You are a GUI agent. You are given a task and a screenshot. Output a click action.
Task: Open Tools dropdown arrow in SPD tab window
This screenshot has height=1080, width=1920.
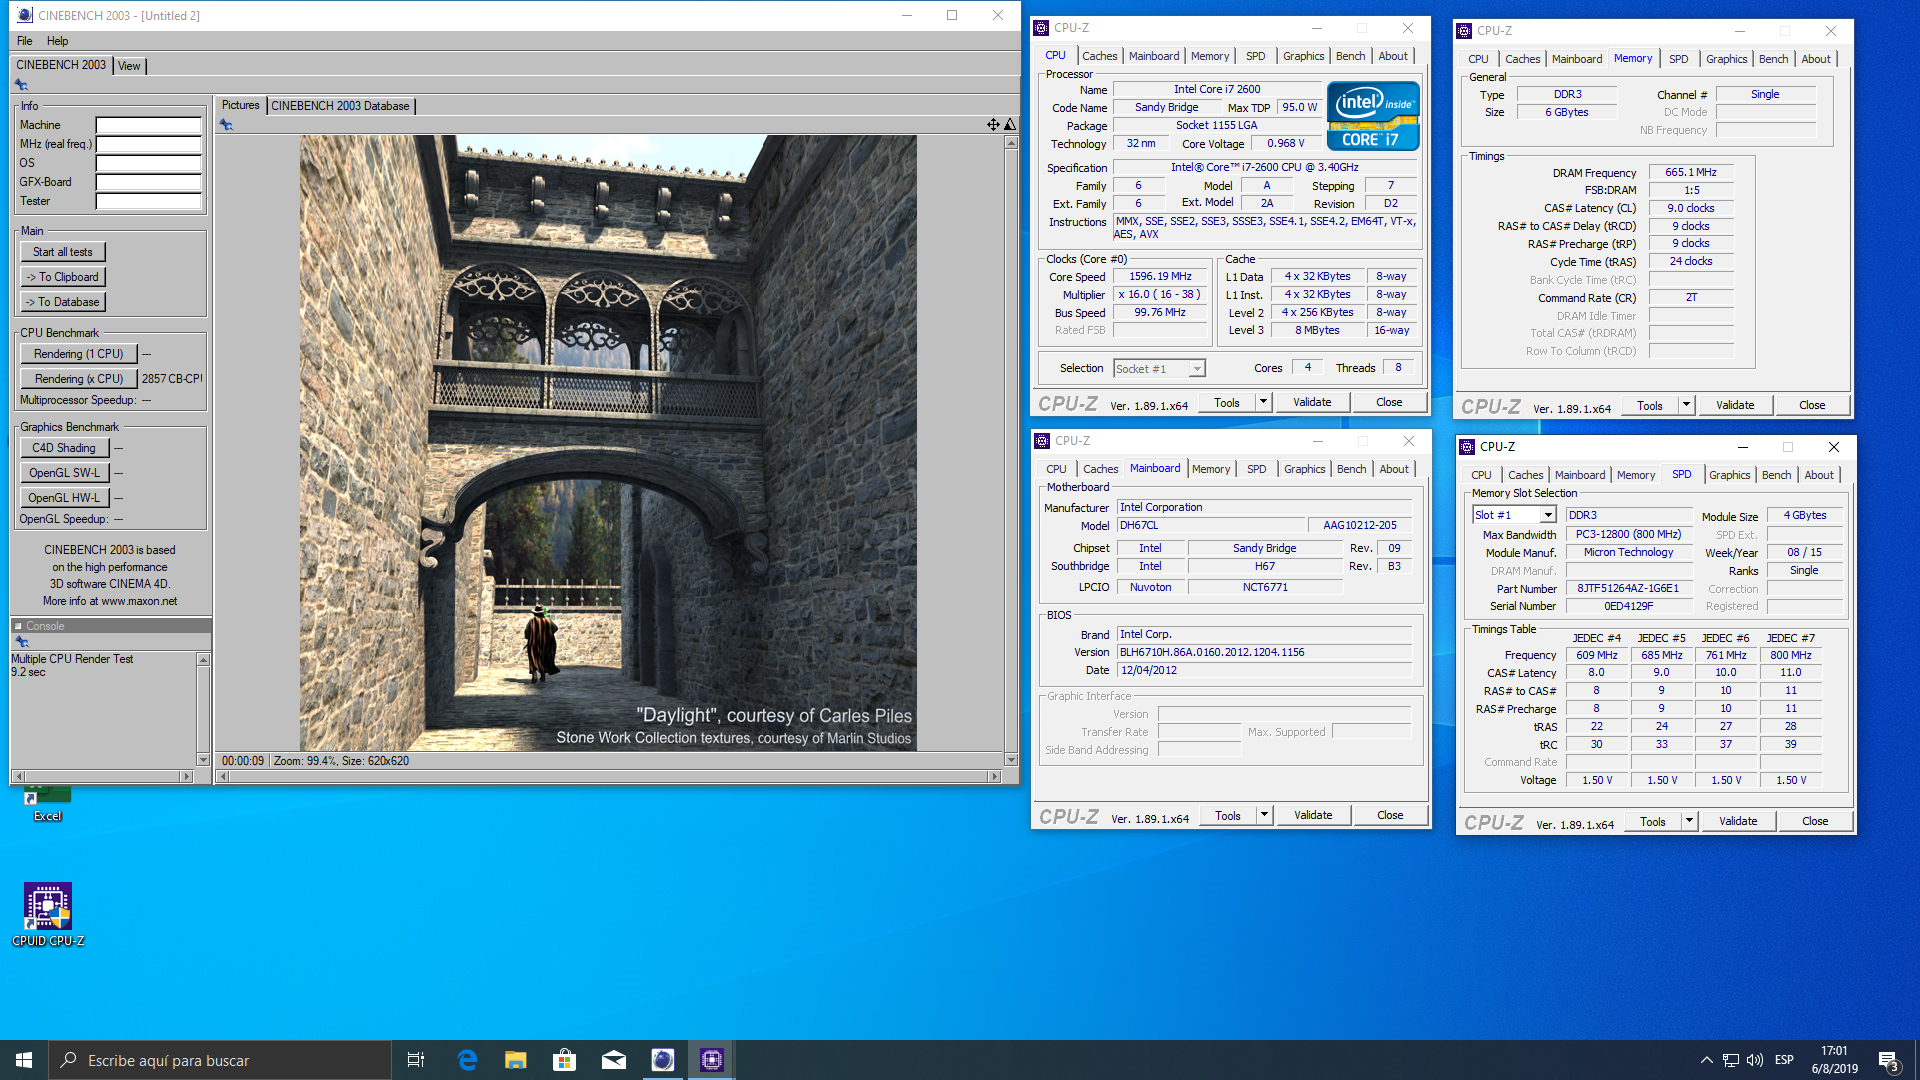click(x=1690, y=821)
